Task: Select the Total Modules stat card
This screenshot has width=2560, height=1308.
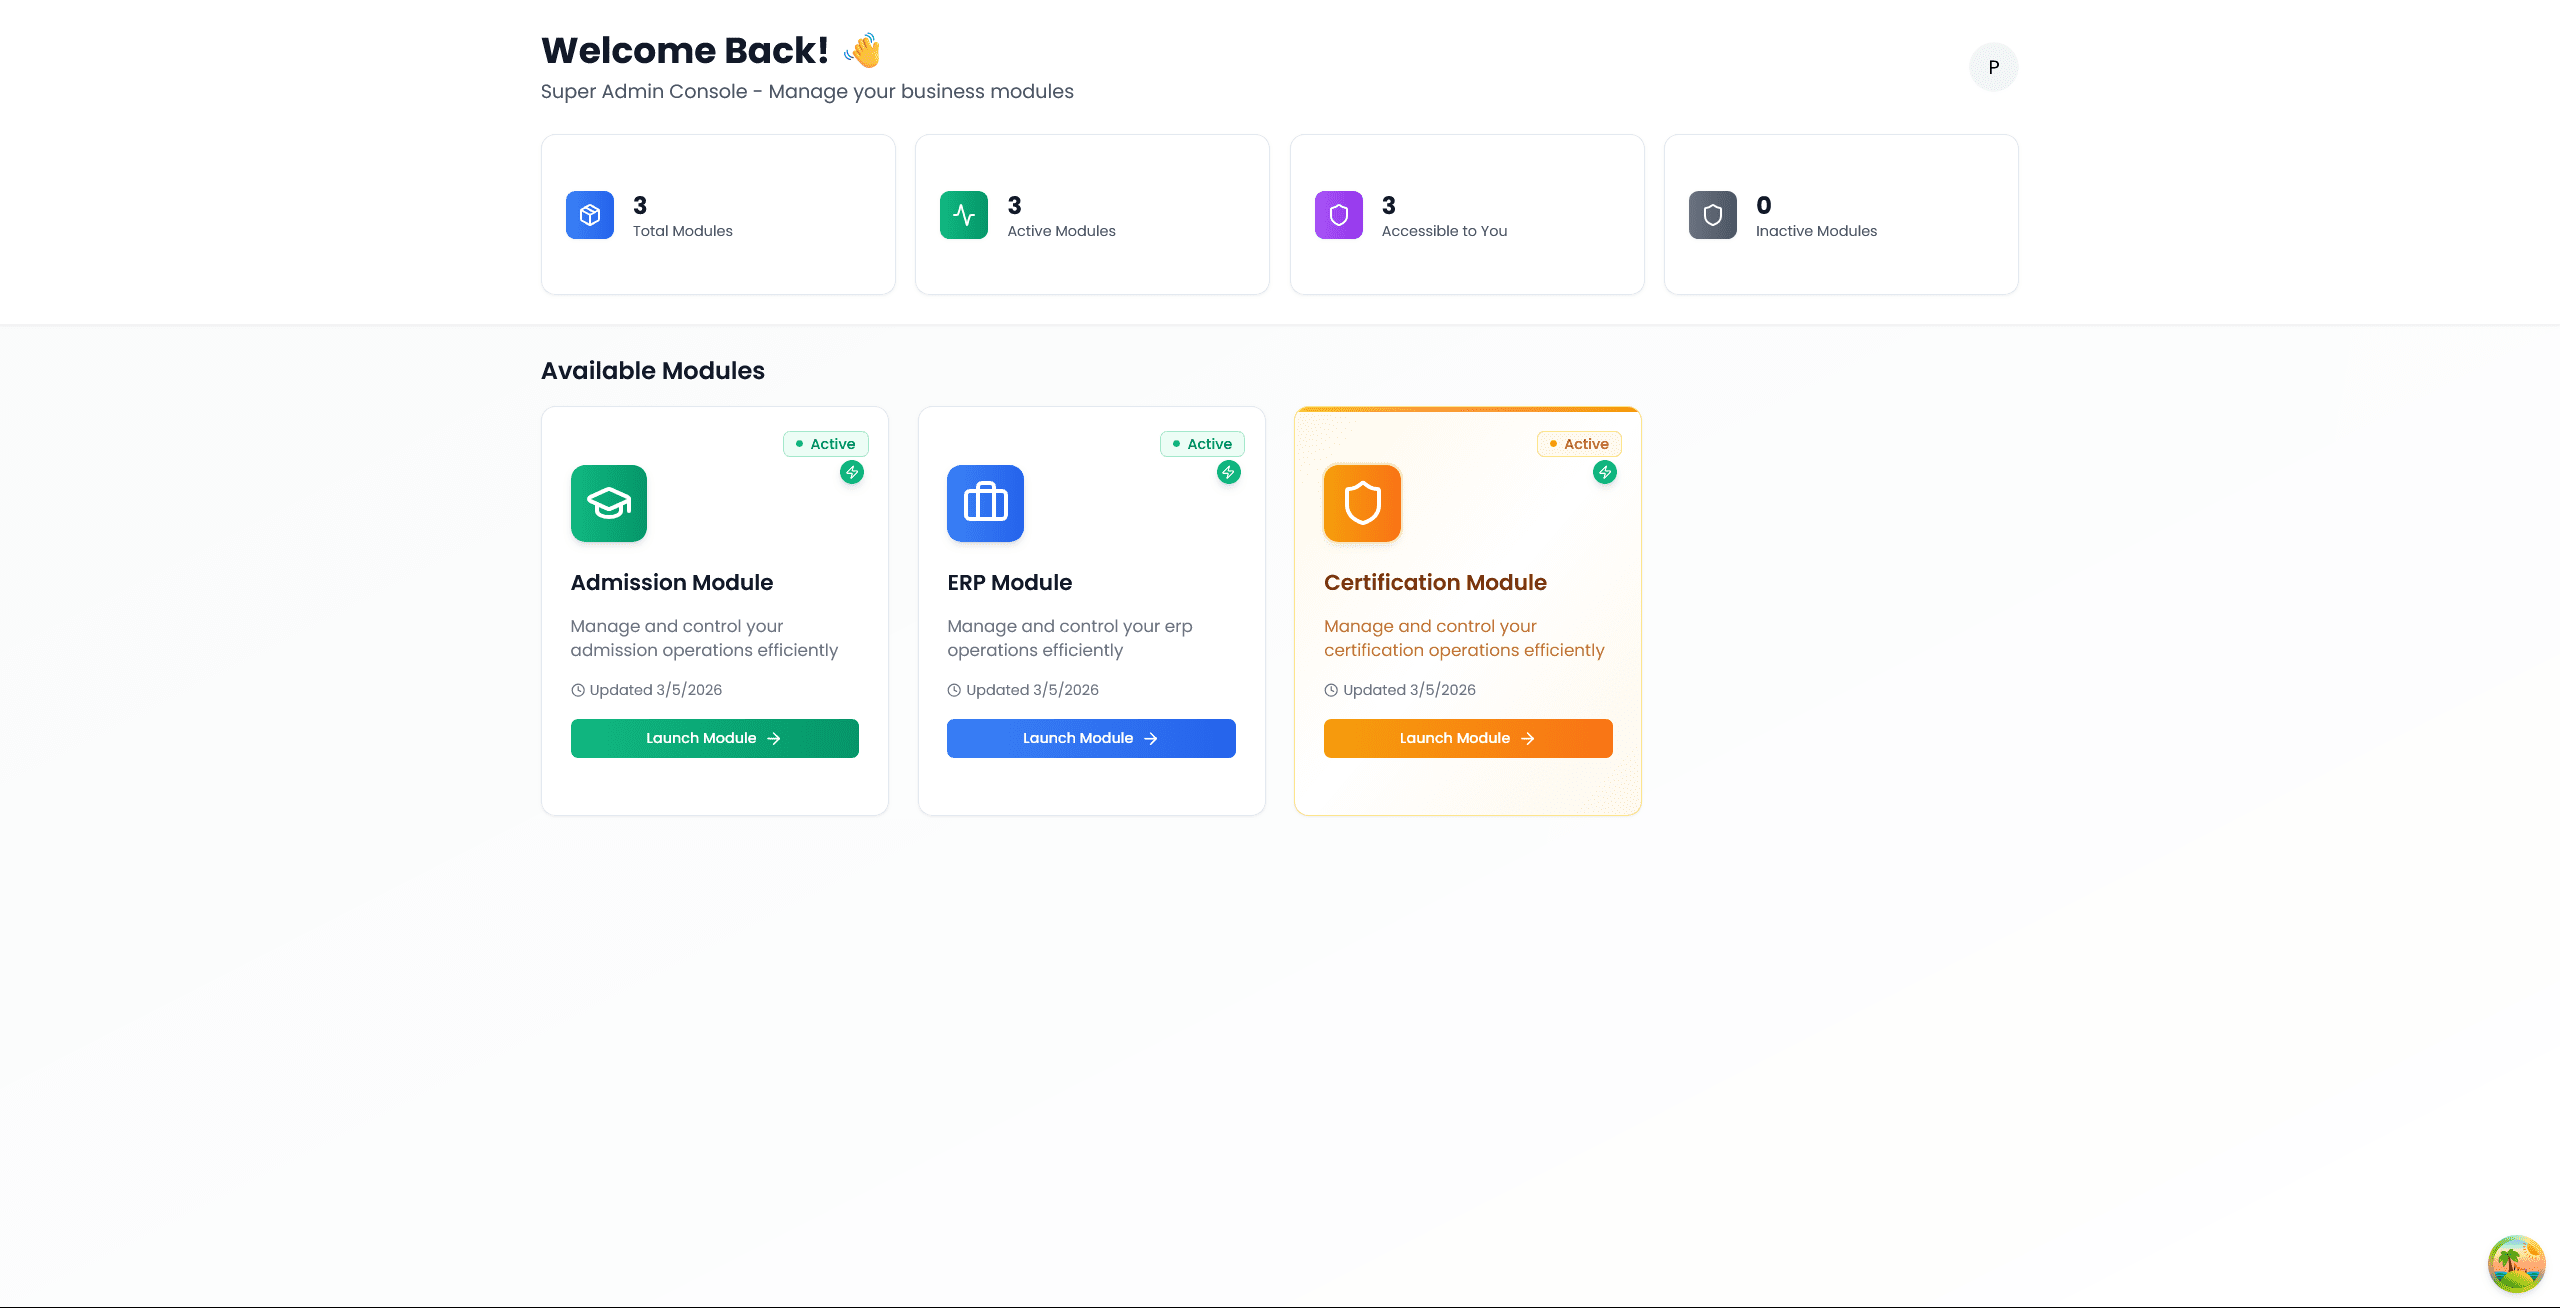Action: click(x=718, y=215)
